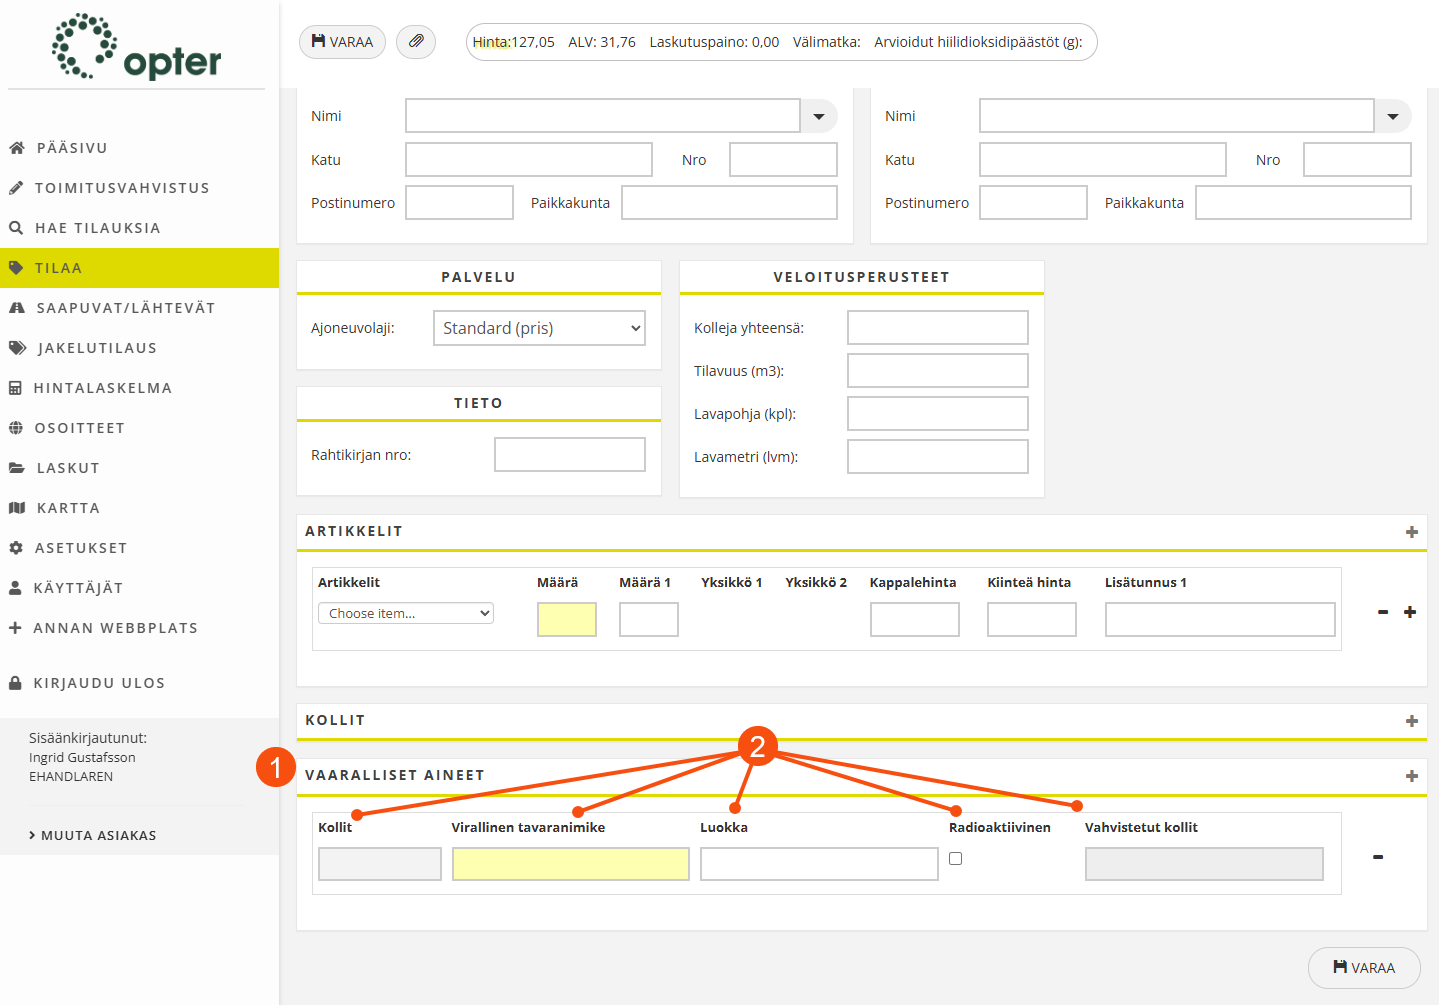Viewport: 1439px width, 1005px height.
Task: Remove dangerous goods row with minus icon
Action: [x=1378, y=857]
